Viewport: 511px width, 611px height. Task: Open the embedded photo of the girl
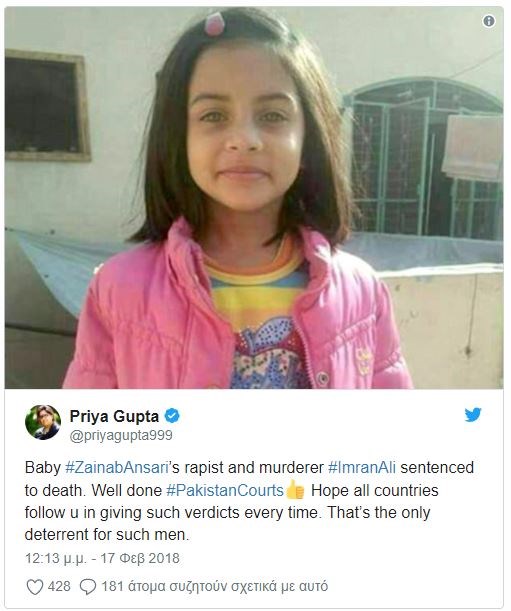click(254, 198)
